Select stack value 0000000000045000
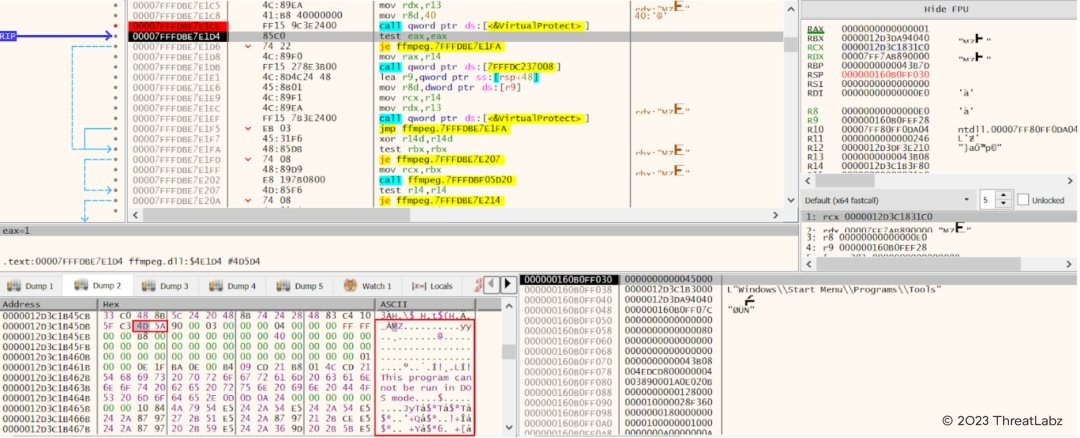1080x438 pixels. (x=668, y=280)
